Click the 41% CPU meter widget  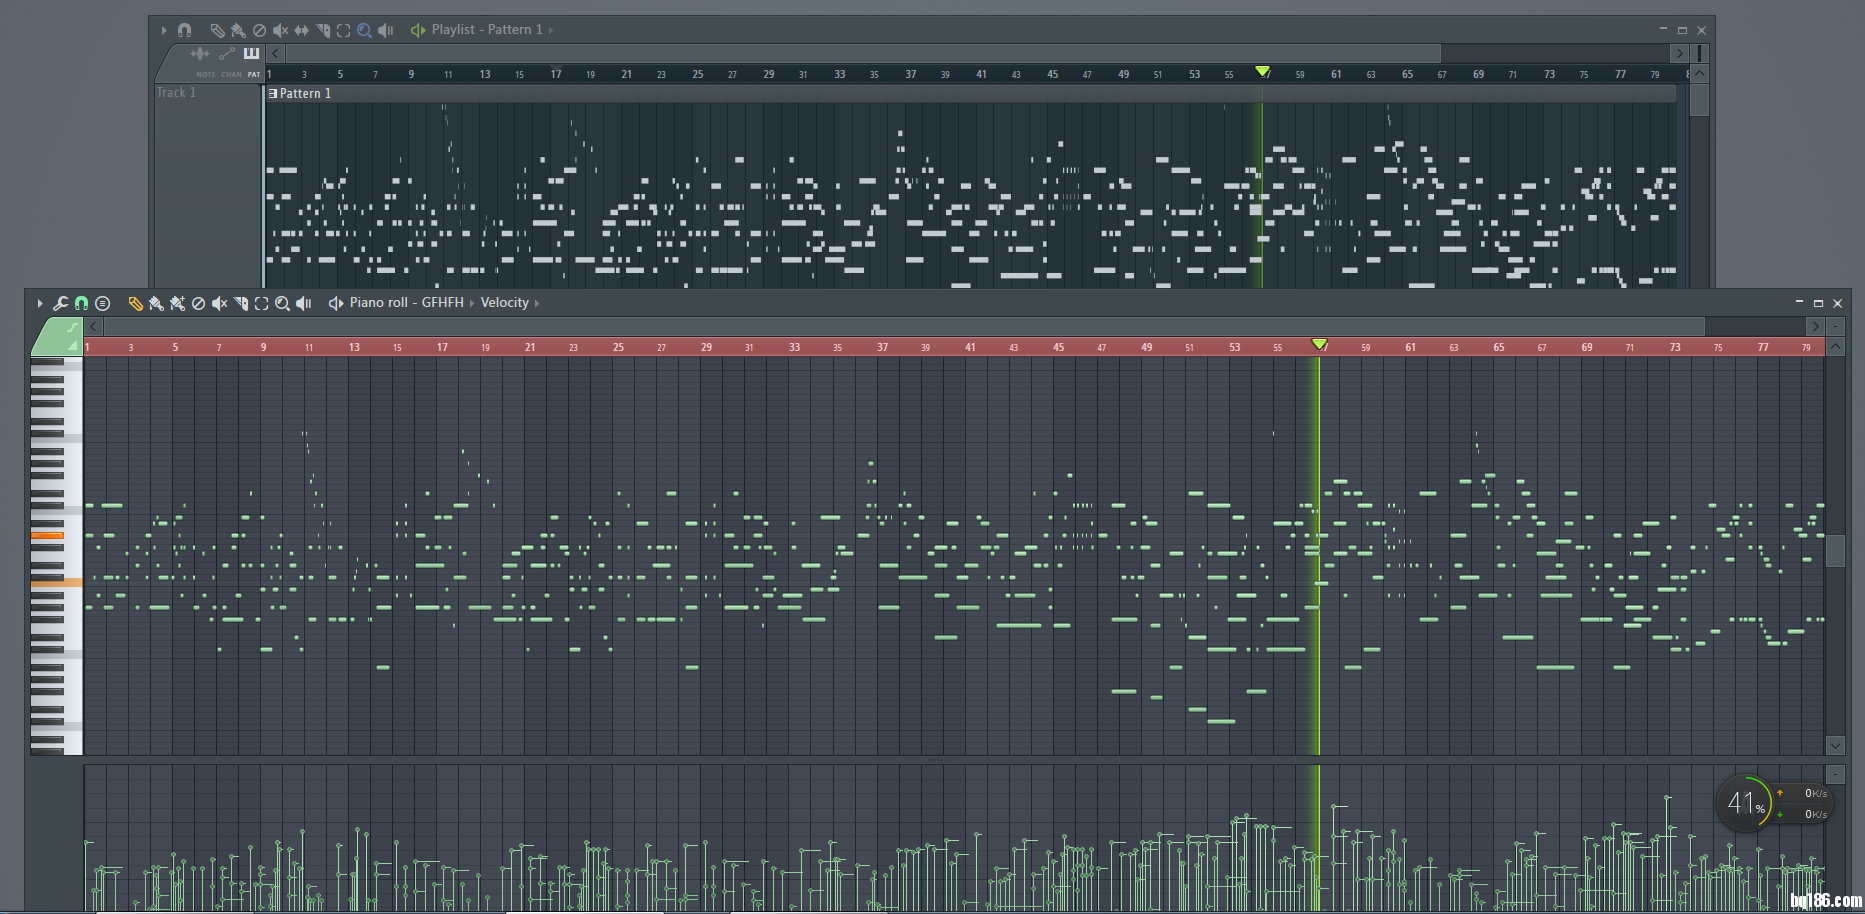click(x=1745, y=802)
